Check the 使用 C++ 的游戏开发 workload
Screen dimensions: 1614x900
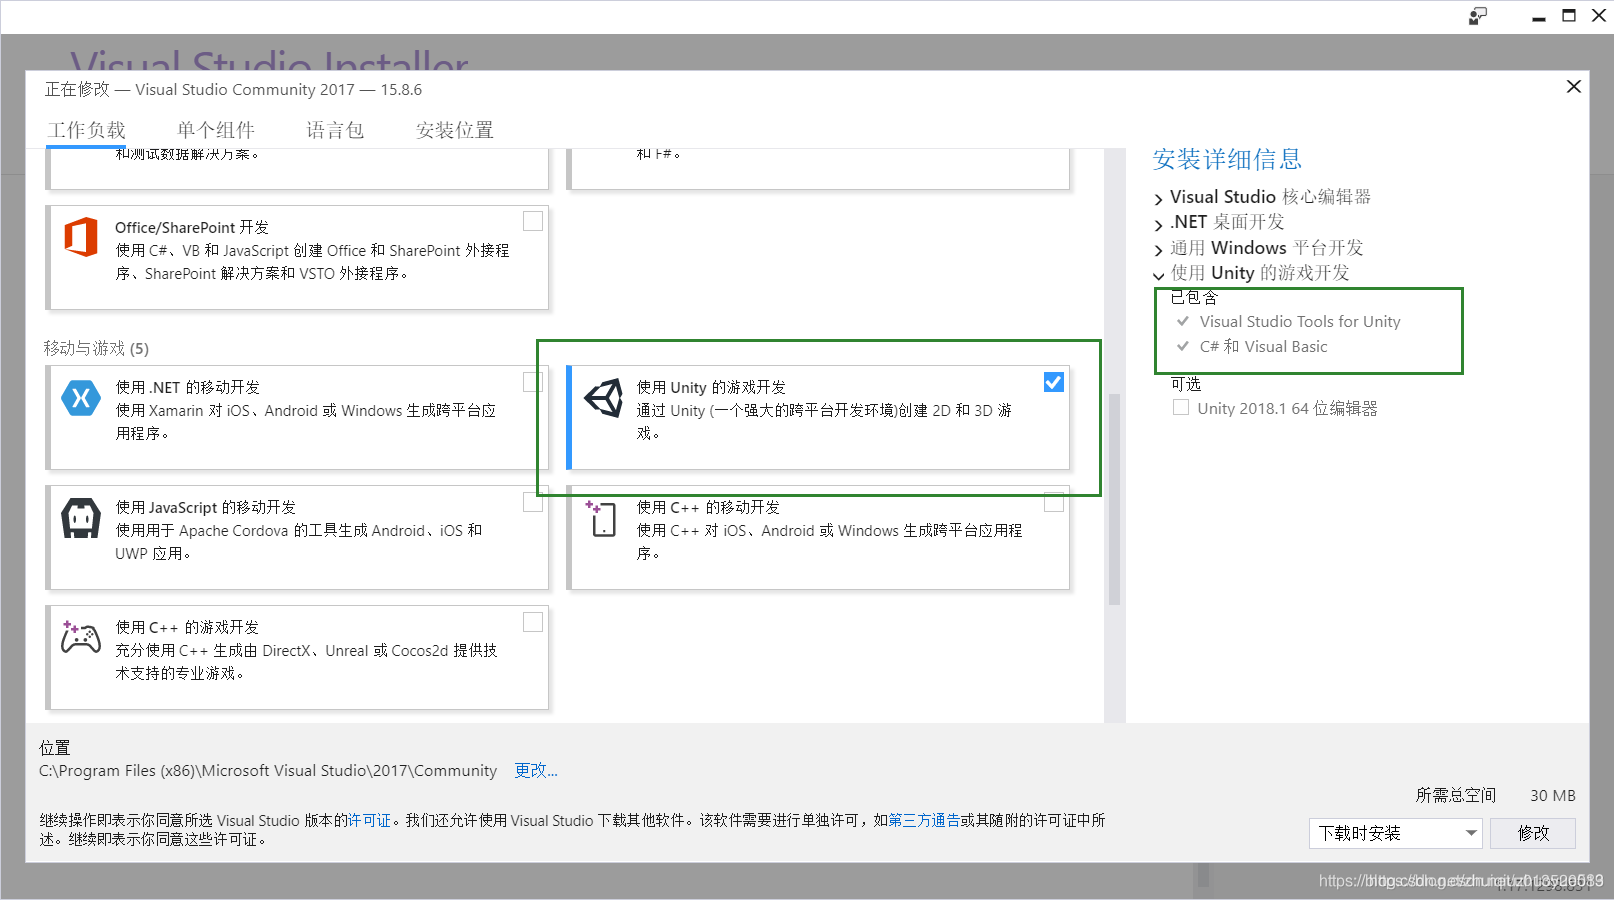tap(533, 621)
